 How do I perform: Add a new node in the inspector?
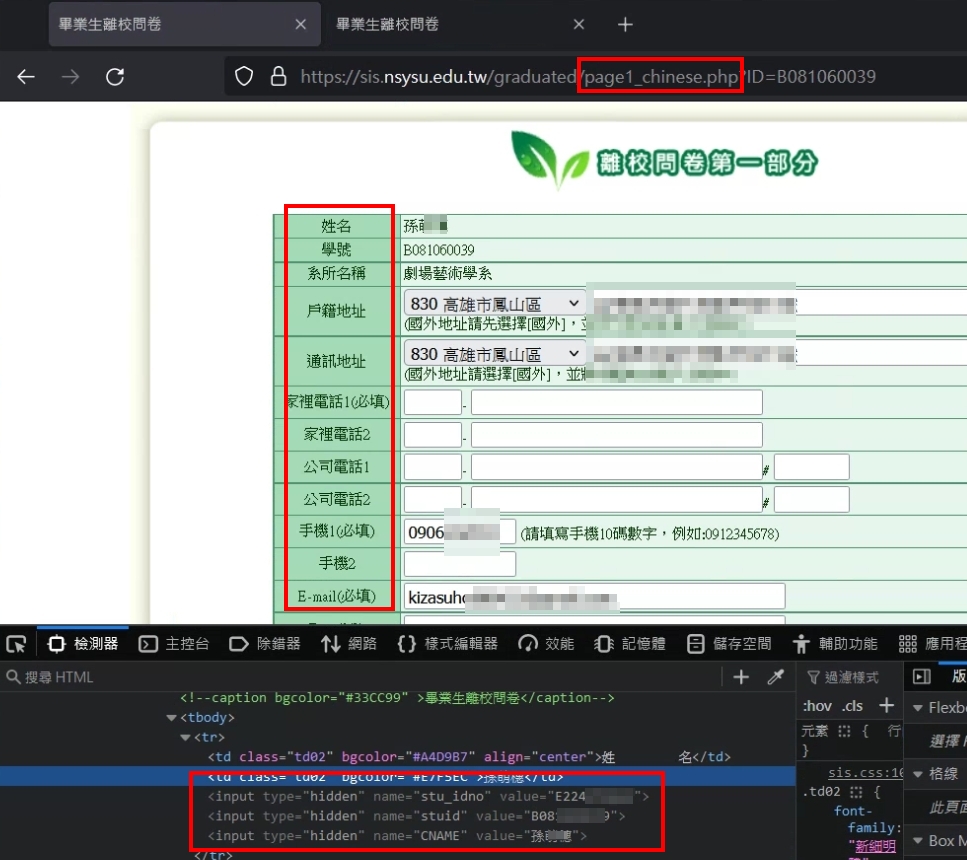(741, 677)
